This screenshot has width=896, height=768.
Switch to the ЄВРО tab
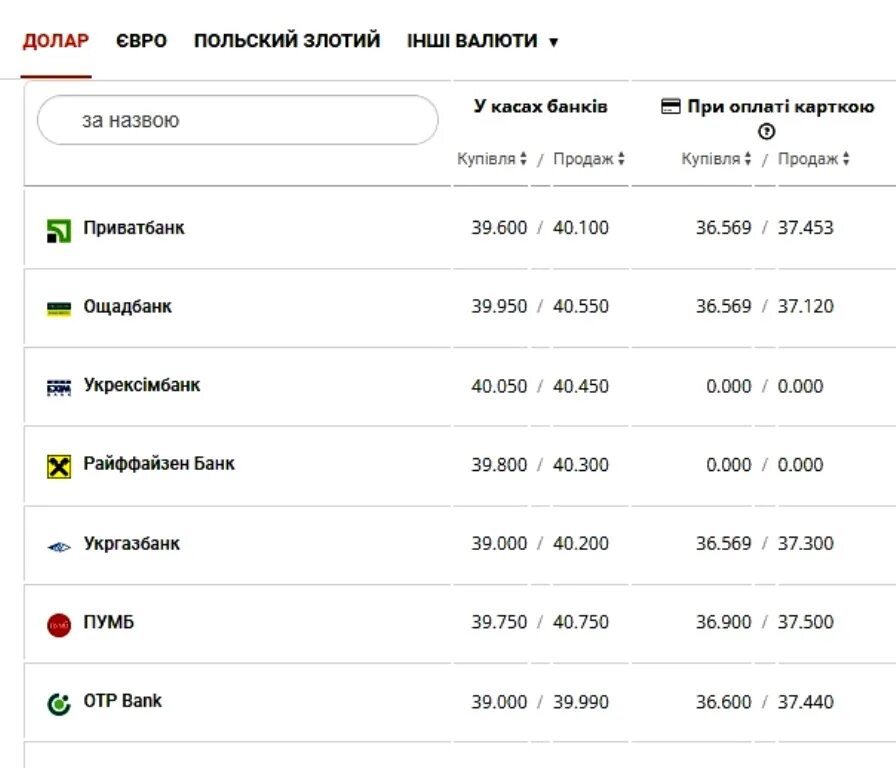point(141,41)
